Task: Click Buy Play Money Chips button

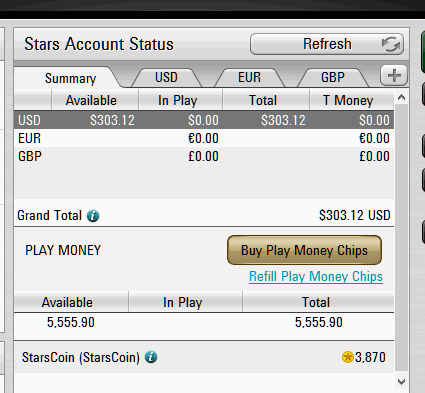Action: (304, 250)
